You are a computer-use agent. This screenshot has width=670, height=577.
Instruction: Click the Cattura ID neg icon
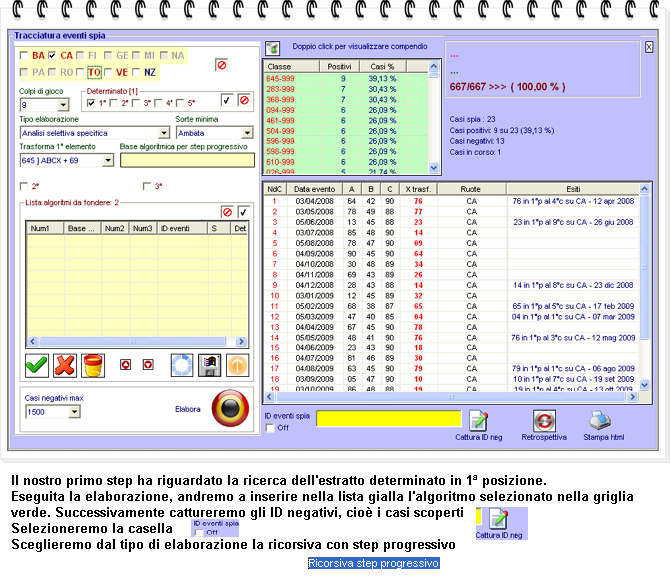pyautogui.click(x=478, y=422)
